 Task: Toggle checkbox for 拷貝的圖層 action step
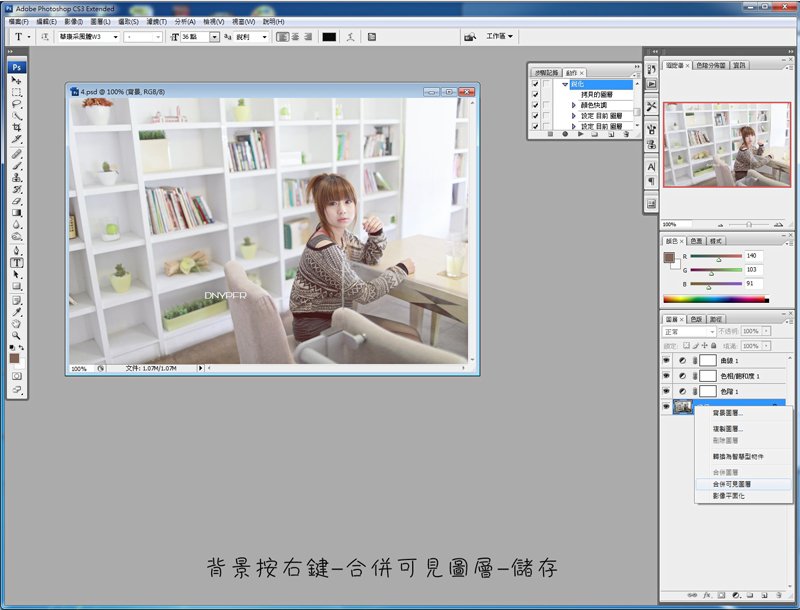tap(535, 95)
